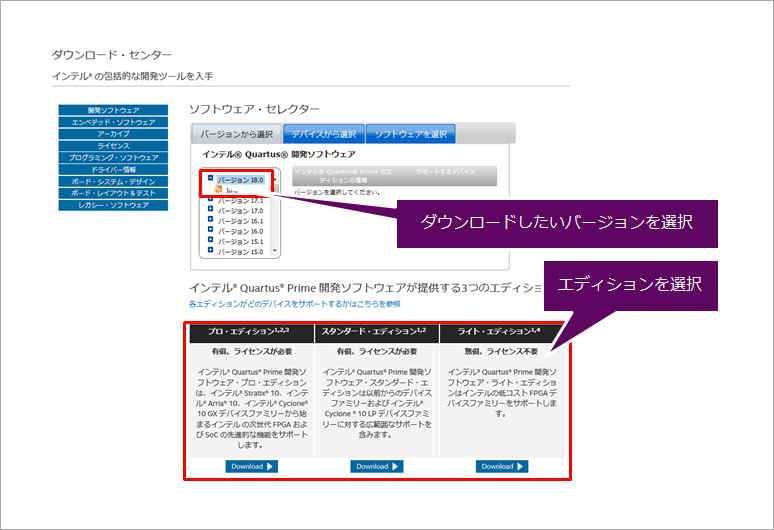Image resolution: width=774 pixels, height=530 pixels.
Task: Click the orange release icon under 18.0
Action: (x=219, y=189)
